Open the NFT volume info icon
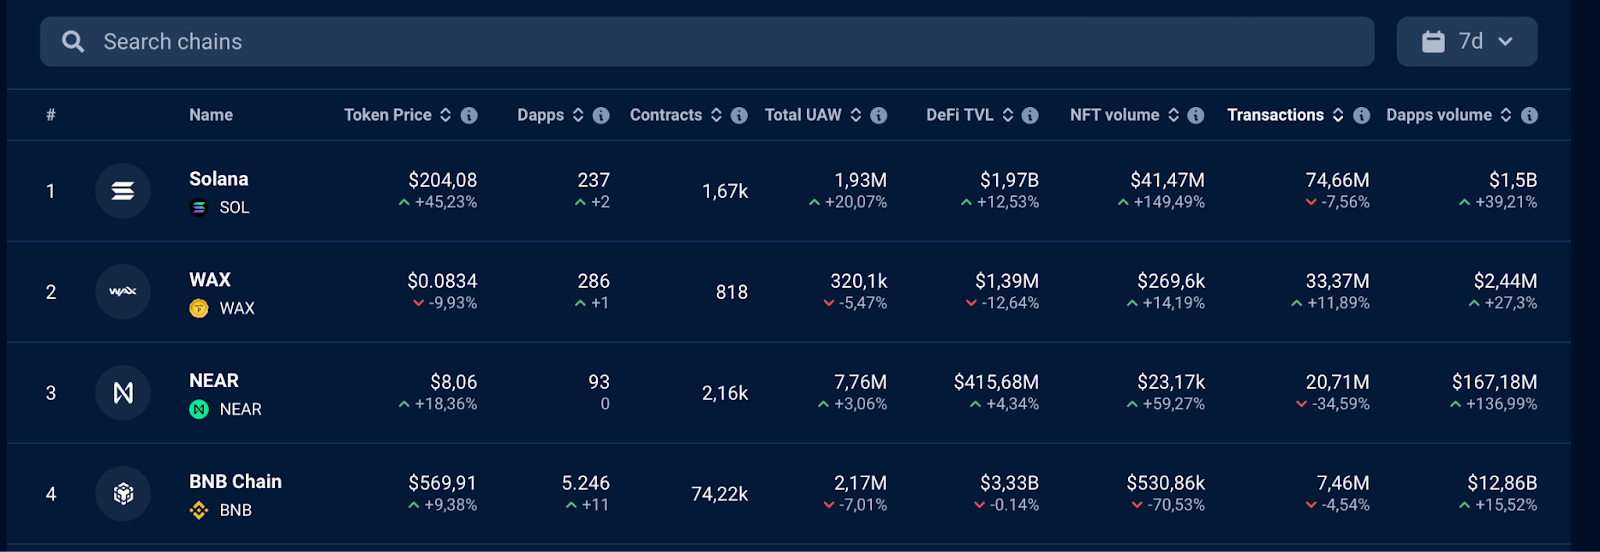1600x552 pixels. click(x=1196, y=115)
